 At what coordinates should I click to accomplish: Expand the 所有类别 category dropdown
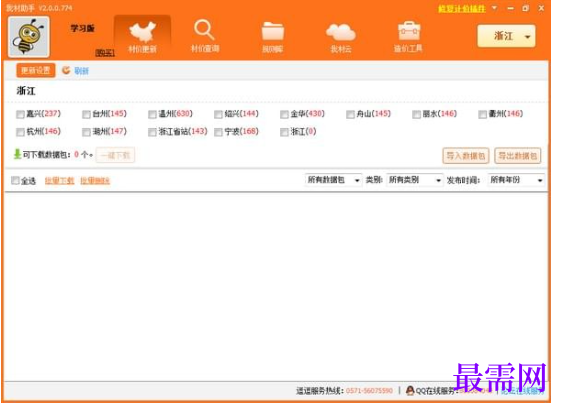(414, 180)
